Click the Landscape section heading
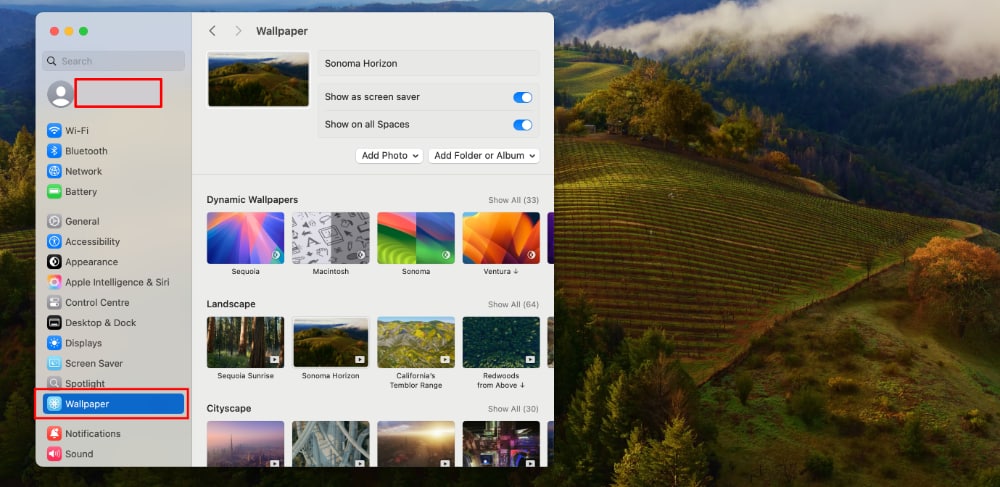This screenshot has width=1000, height=487. tap(231, 305)
